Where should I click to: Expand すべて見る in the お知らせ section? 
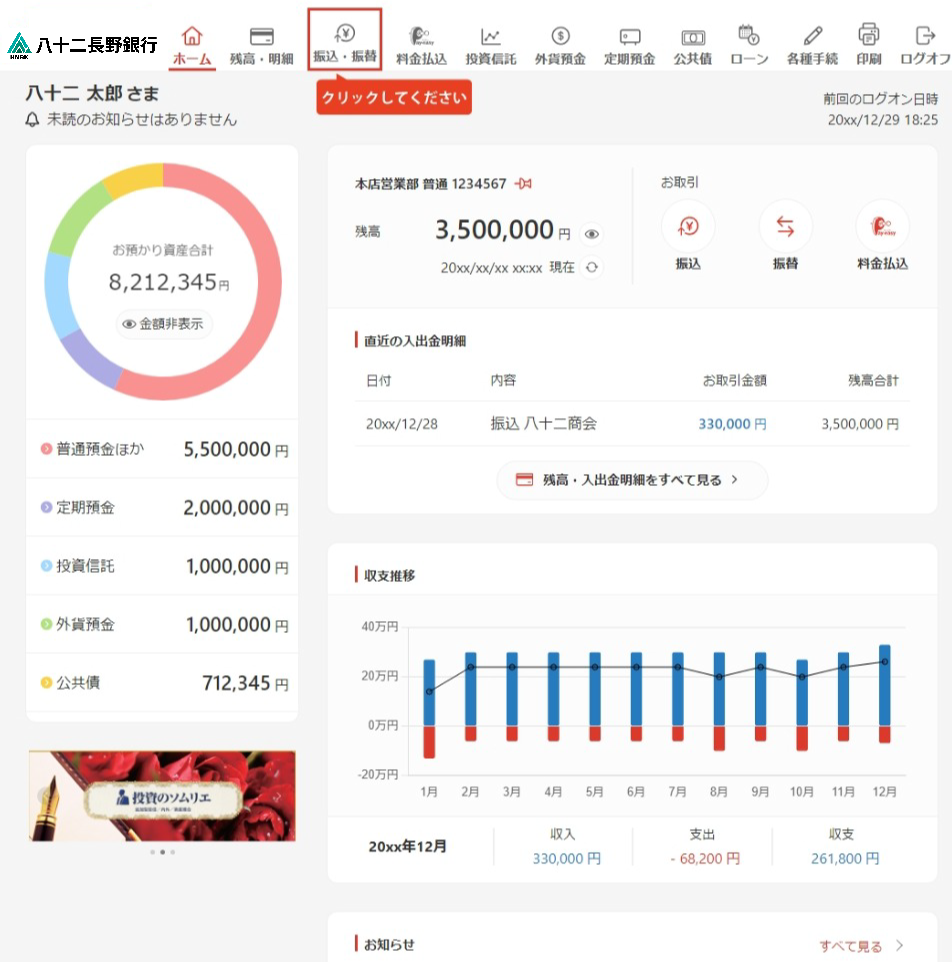coord(861,945)
